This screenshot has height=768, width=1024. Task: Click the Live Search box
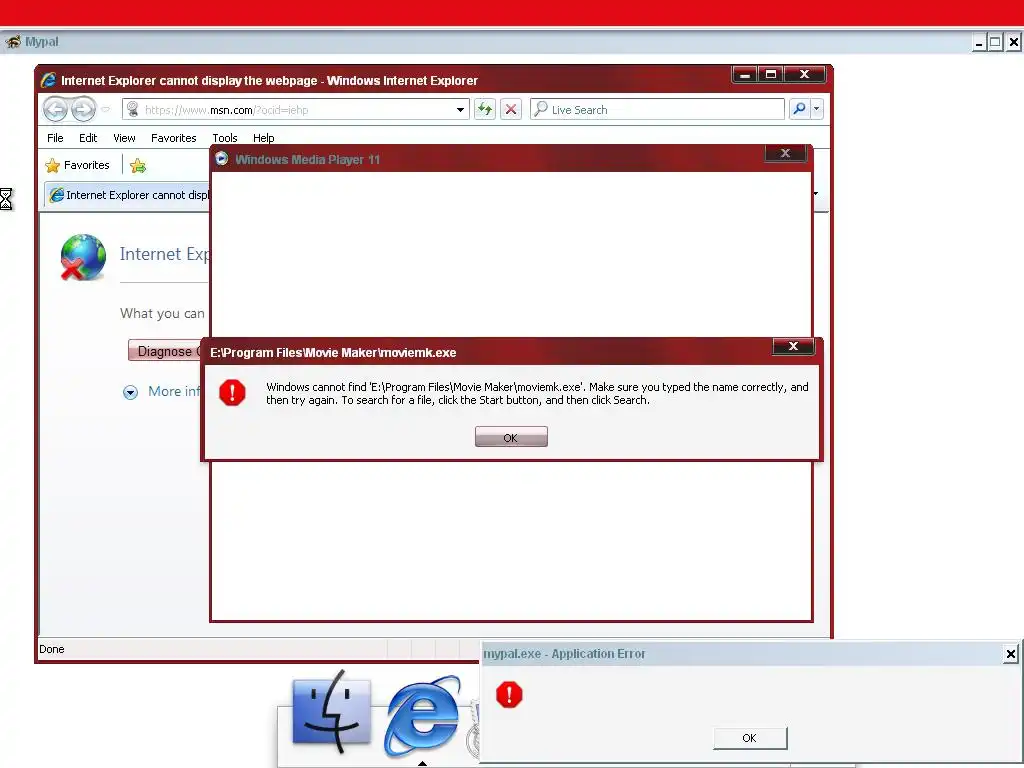(x=657, y=110)
